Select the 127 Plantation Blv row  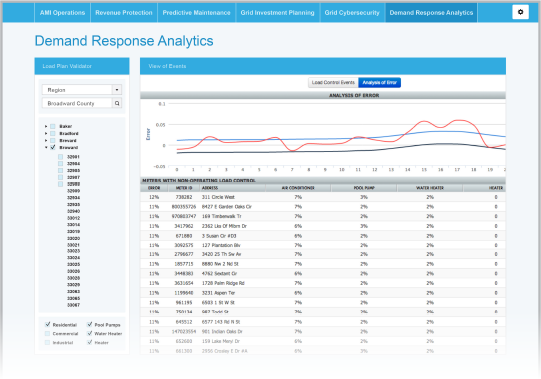coord(323,245)
